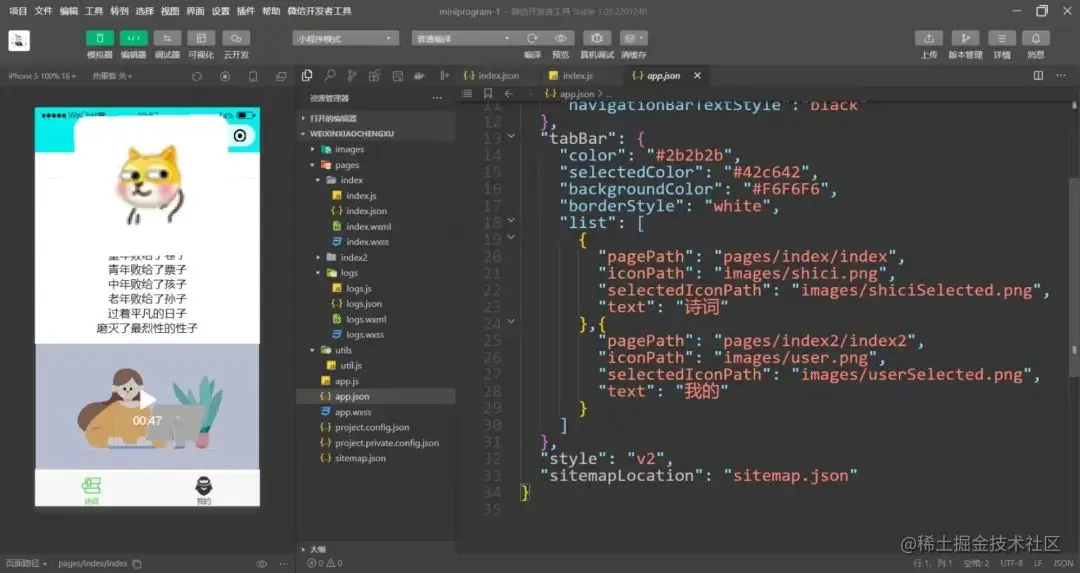Click the bookmark icon in breadcrumb bar
The height and width of the screenshot is (573, 1080).
click(488, 94)
